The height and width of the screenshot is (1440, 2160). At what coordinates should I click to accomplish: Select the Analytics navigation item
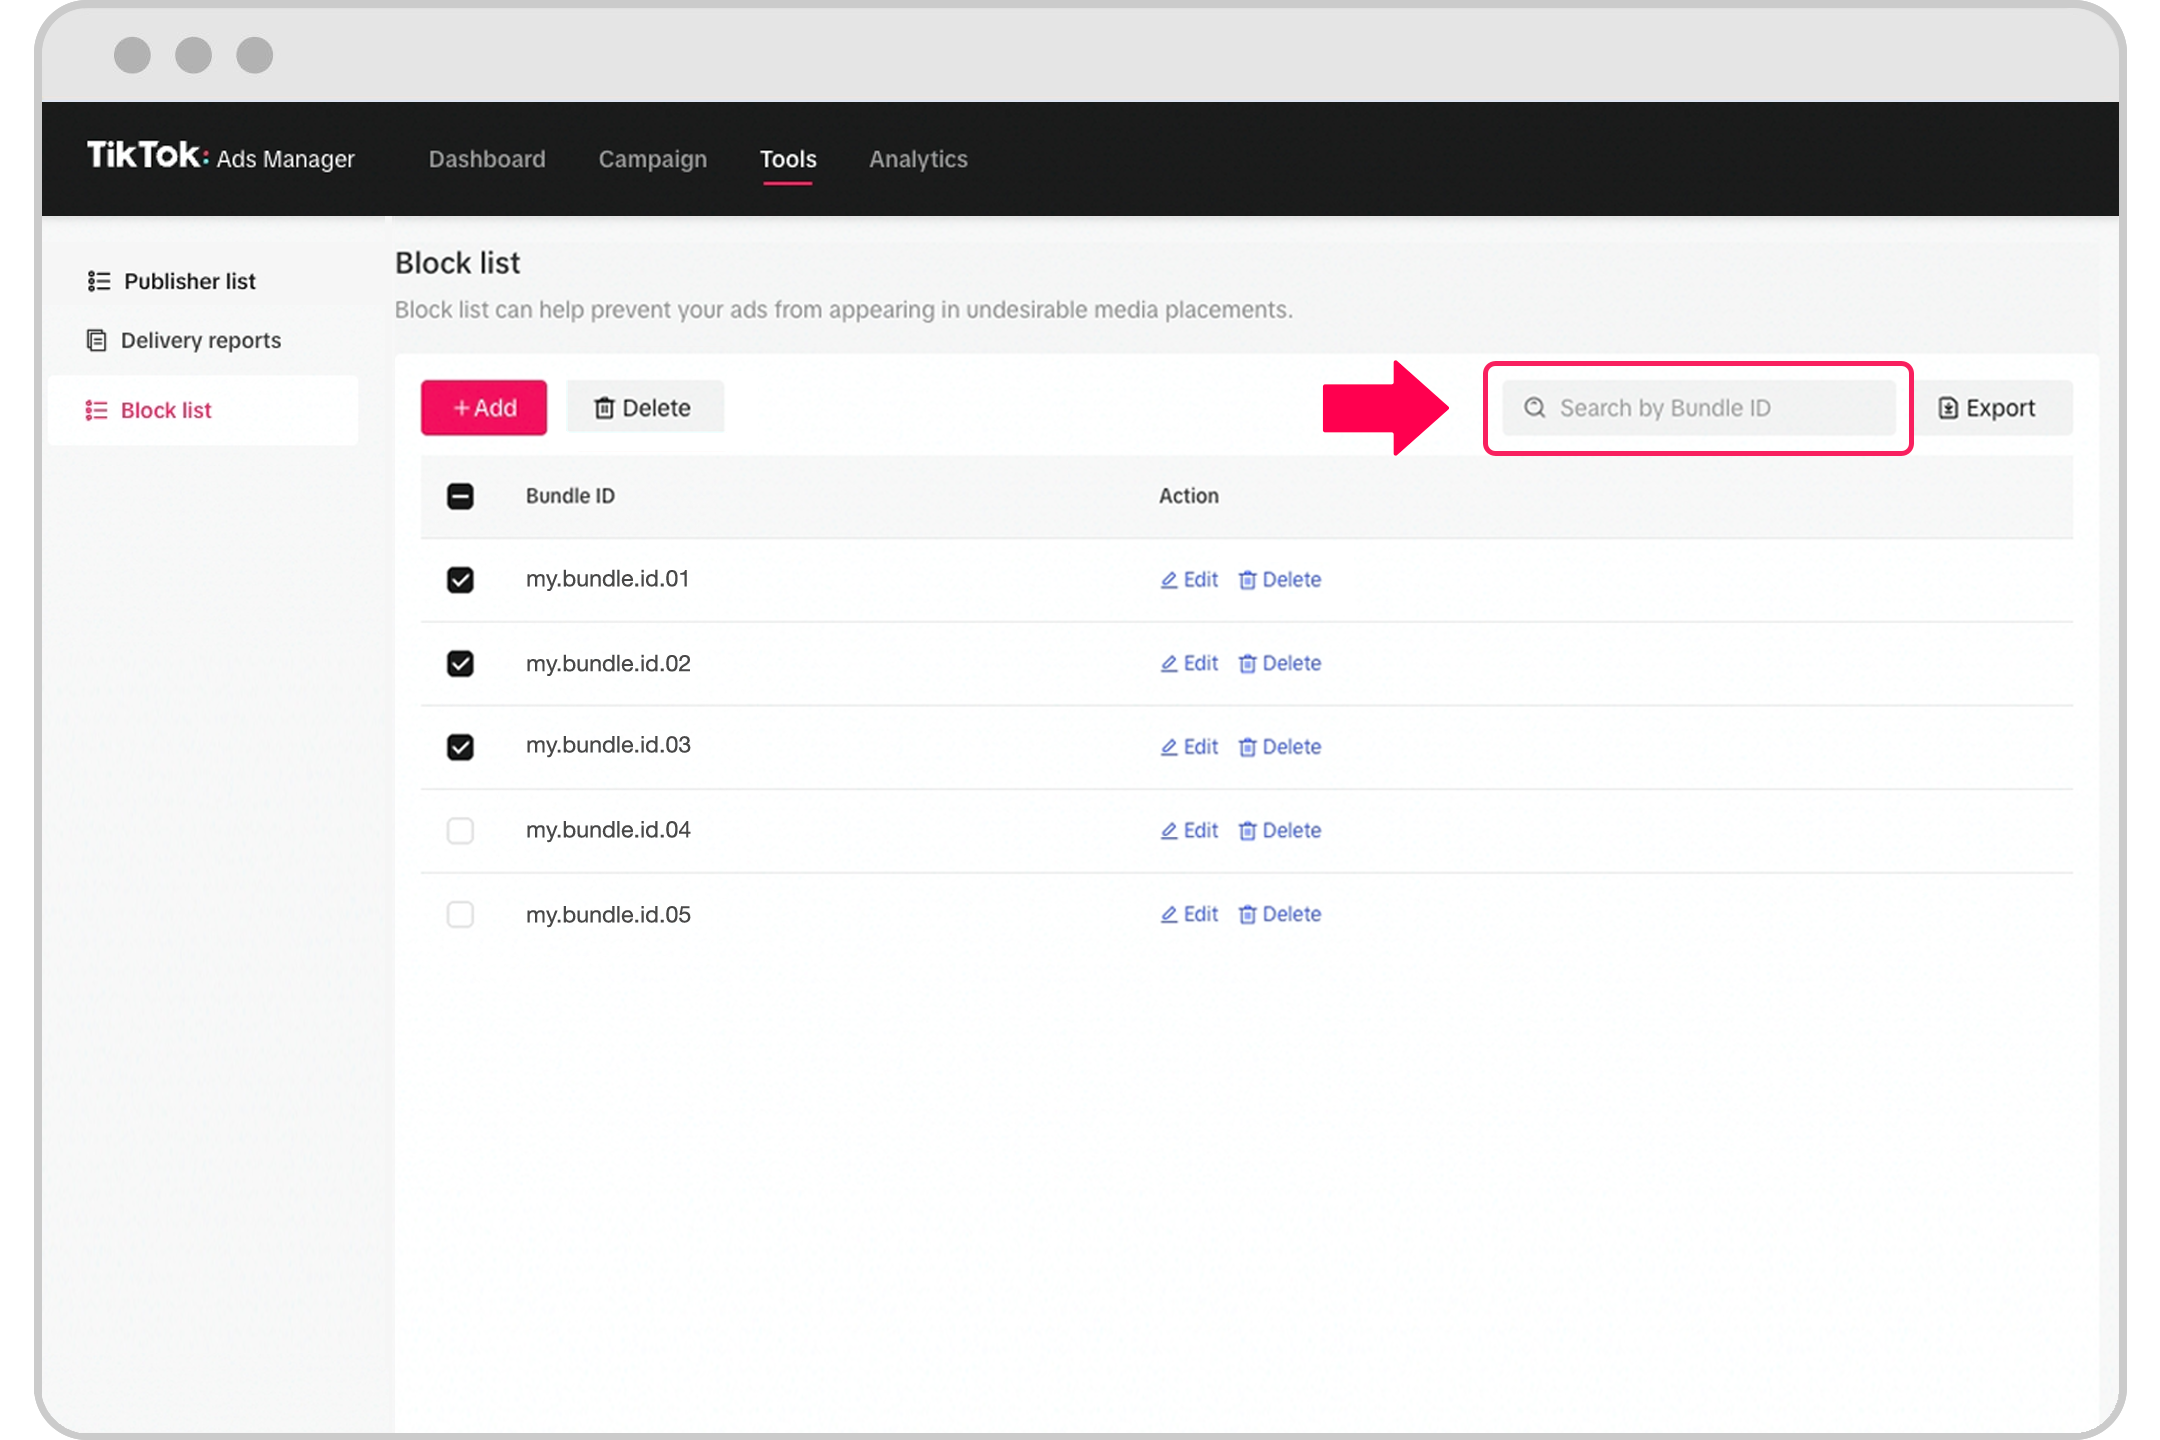pyautogui.click(x=918, y=159)
